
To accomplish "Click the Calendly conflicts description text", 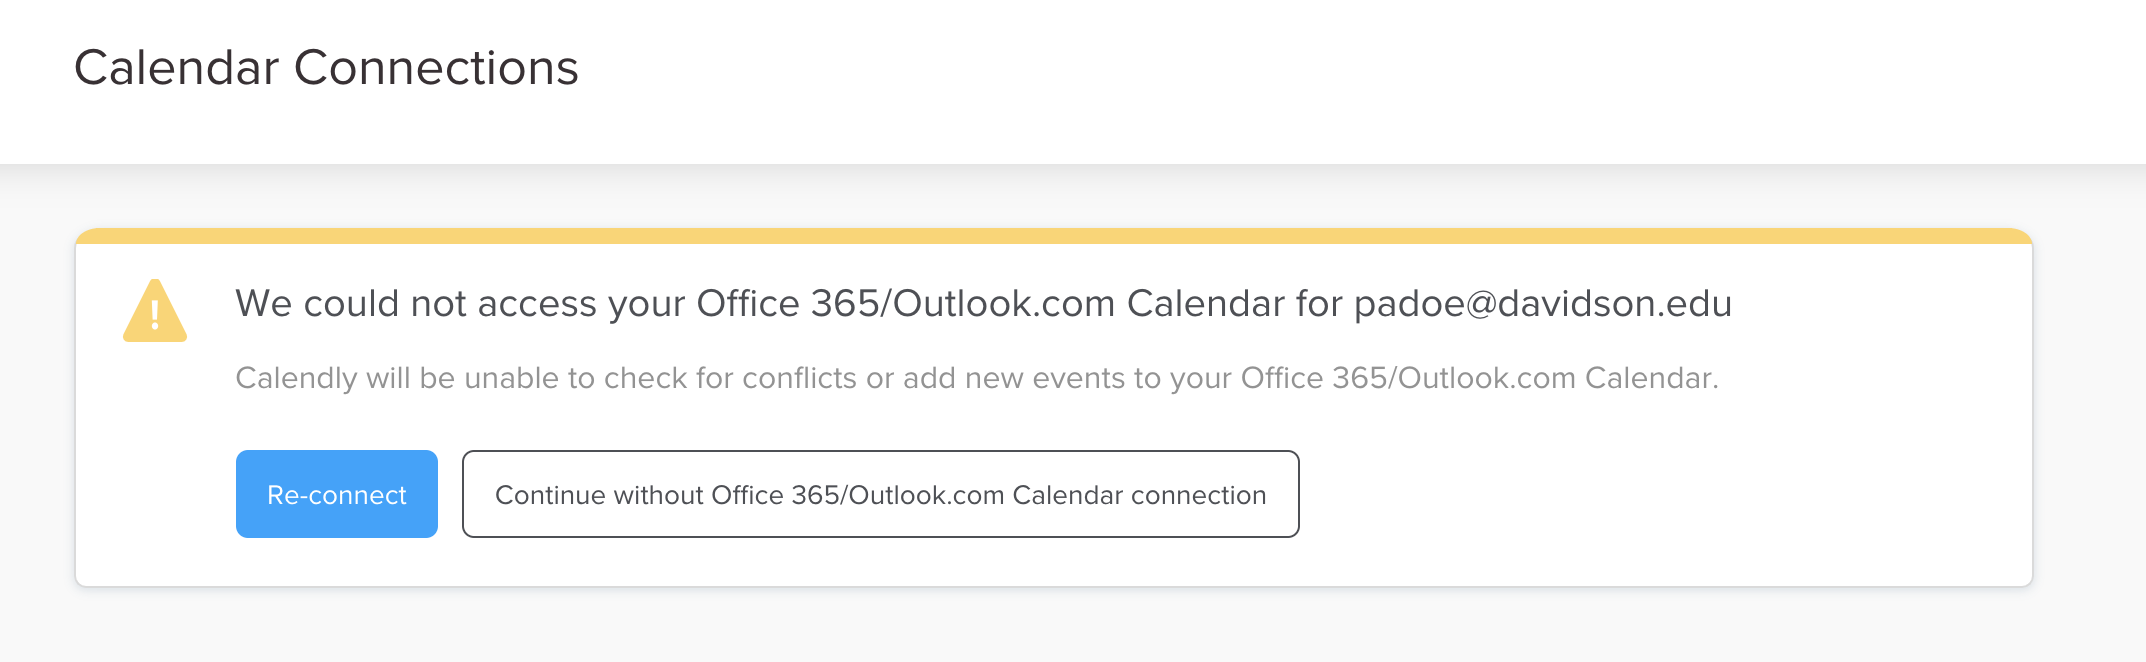I will [977, 378].
